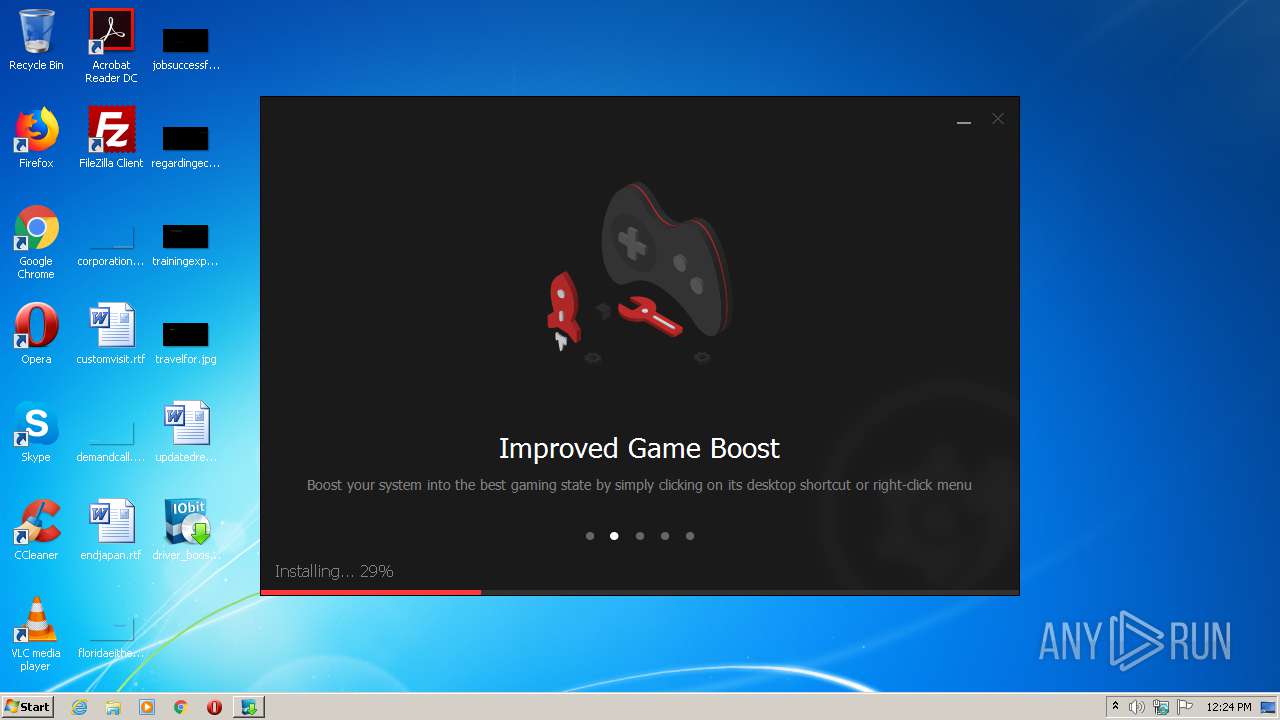Show hidden system tray icons
The height and width of the screenshot is (720, 1280).
[x=1115, y=707]
